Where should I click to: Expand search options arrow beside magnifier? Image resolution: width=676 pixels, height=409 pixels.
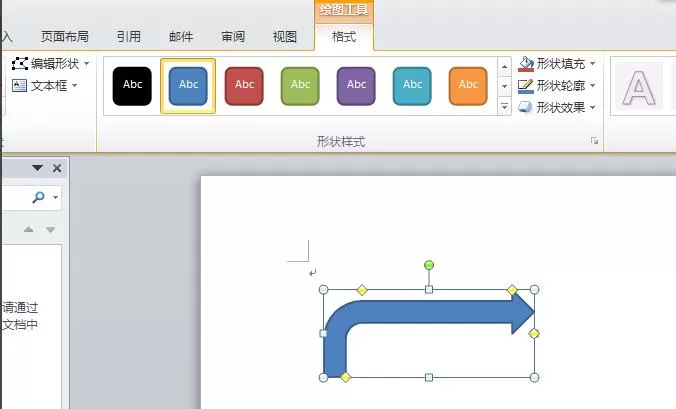56,197
